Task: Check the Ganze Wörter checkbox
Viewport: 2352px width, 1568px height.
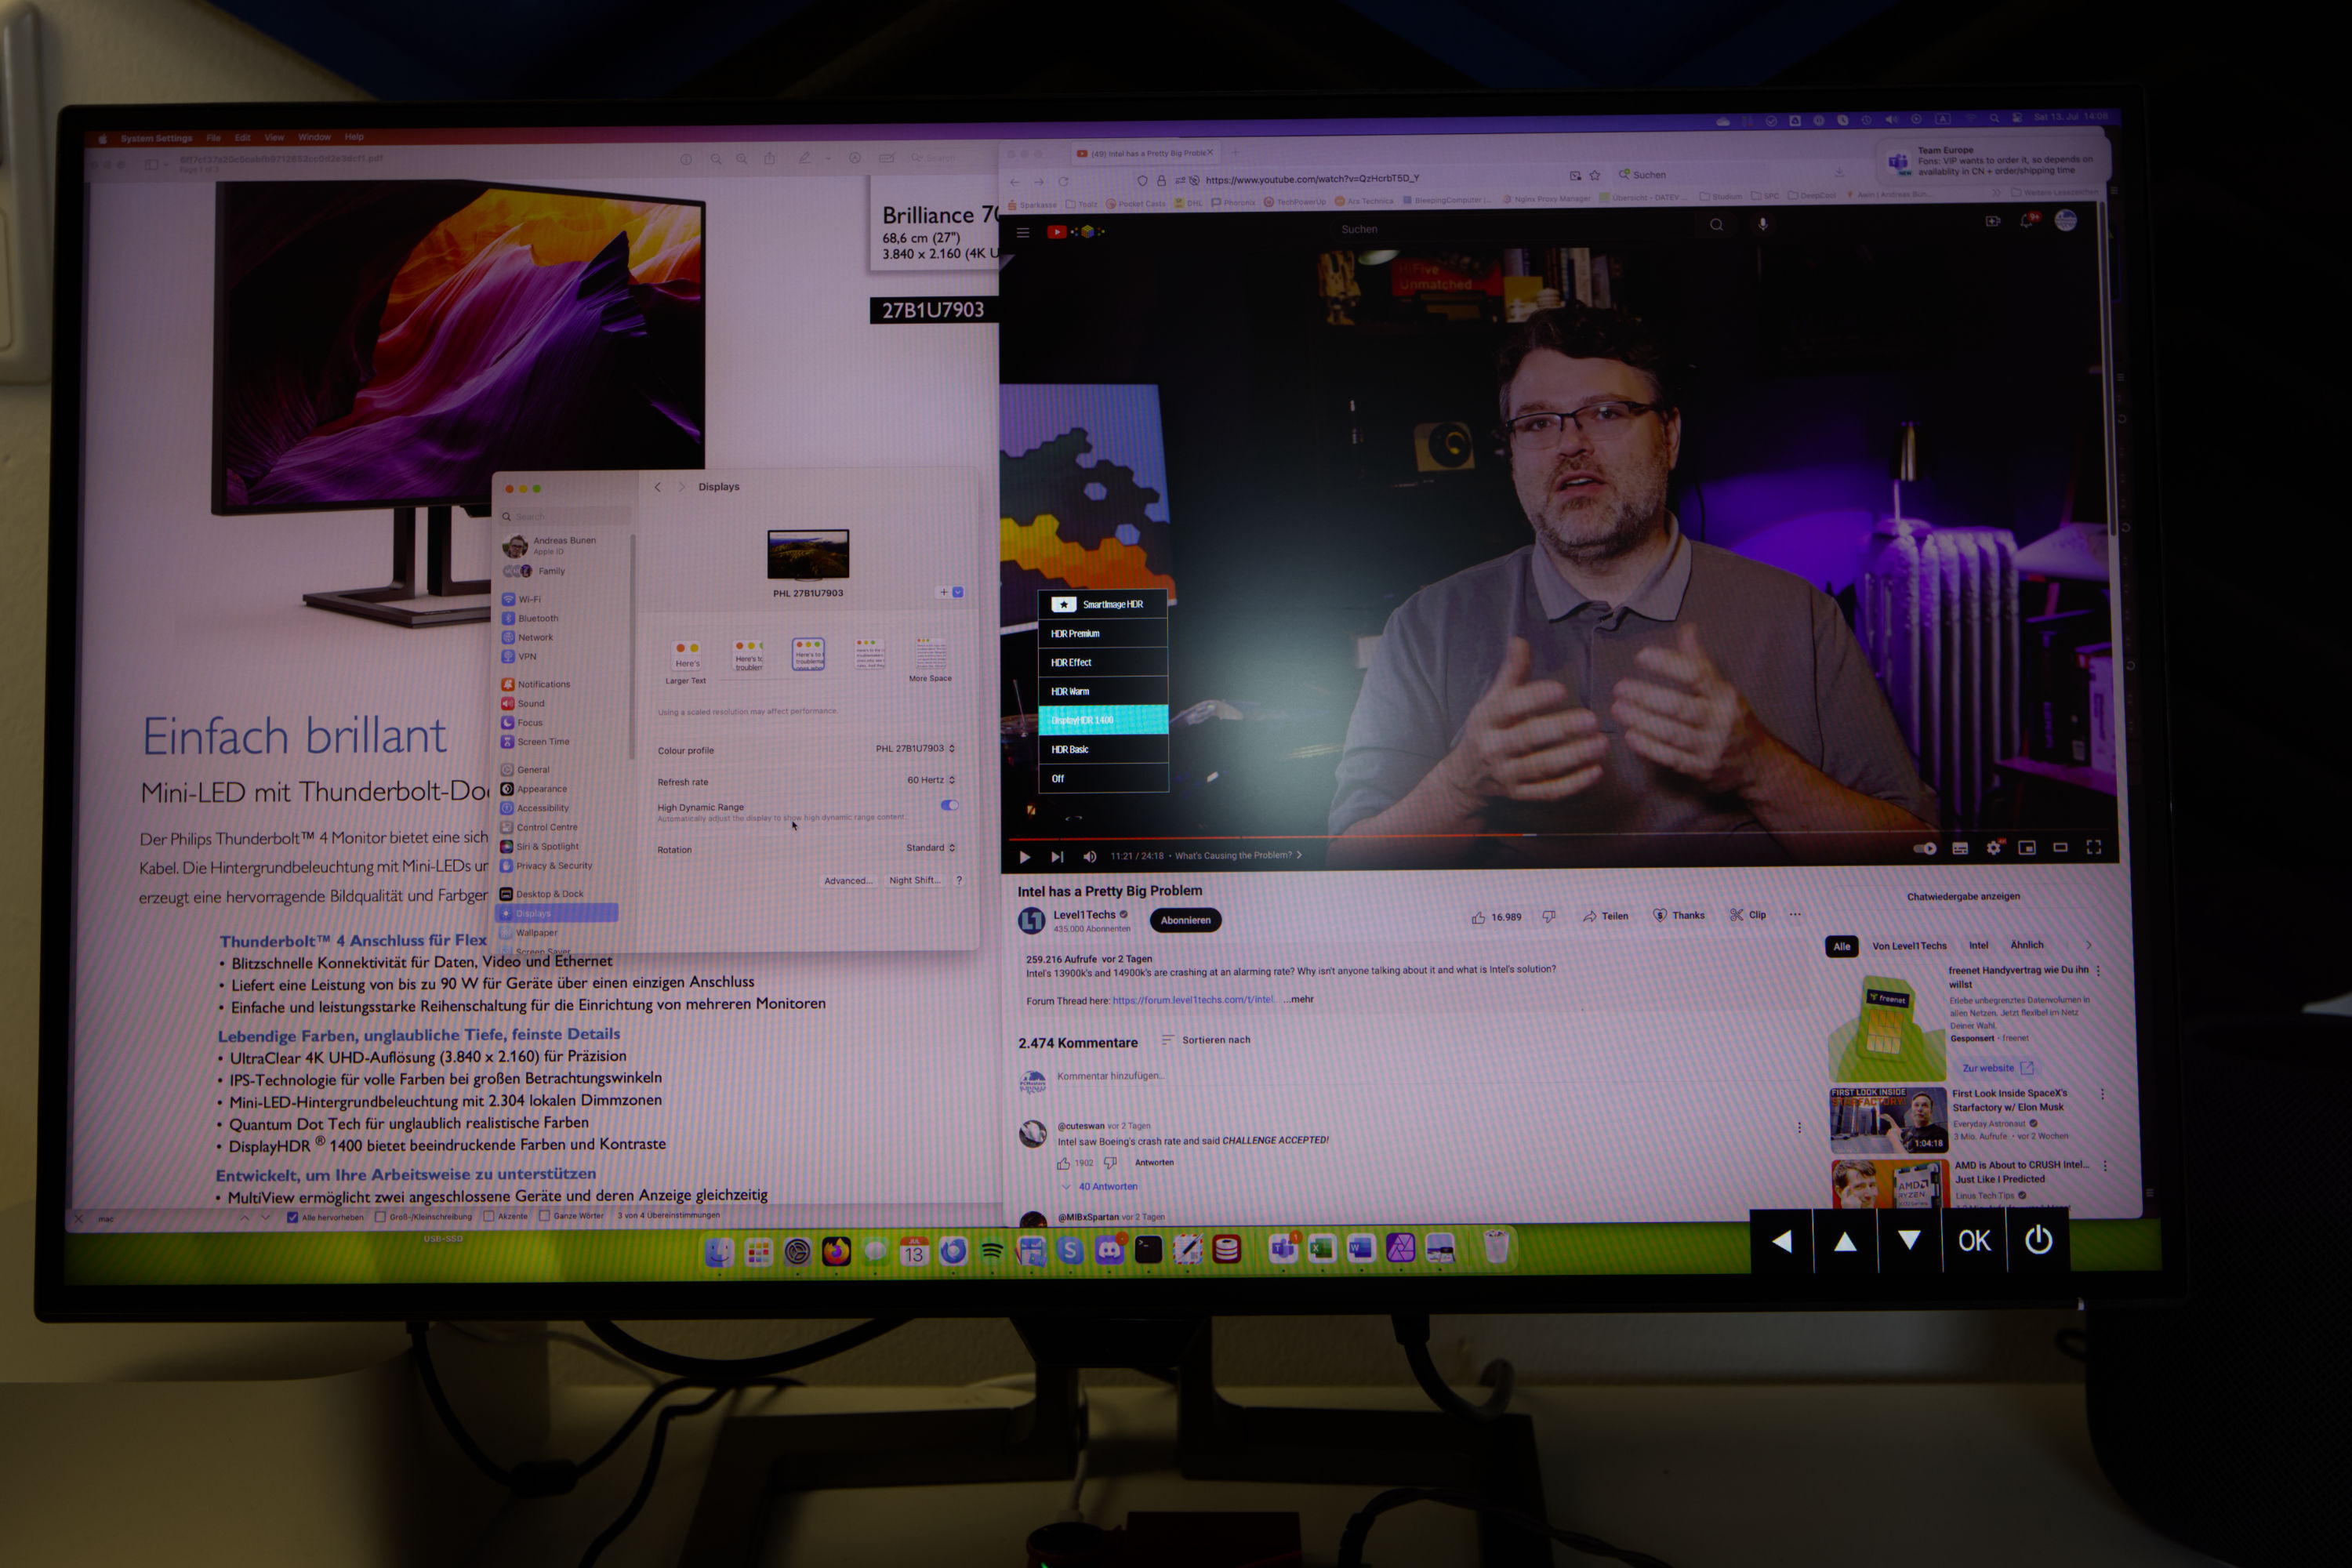Action: pos(544,1216)
